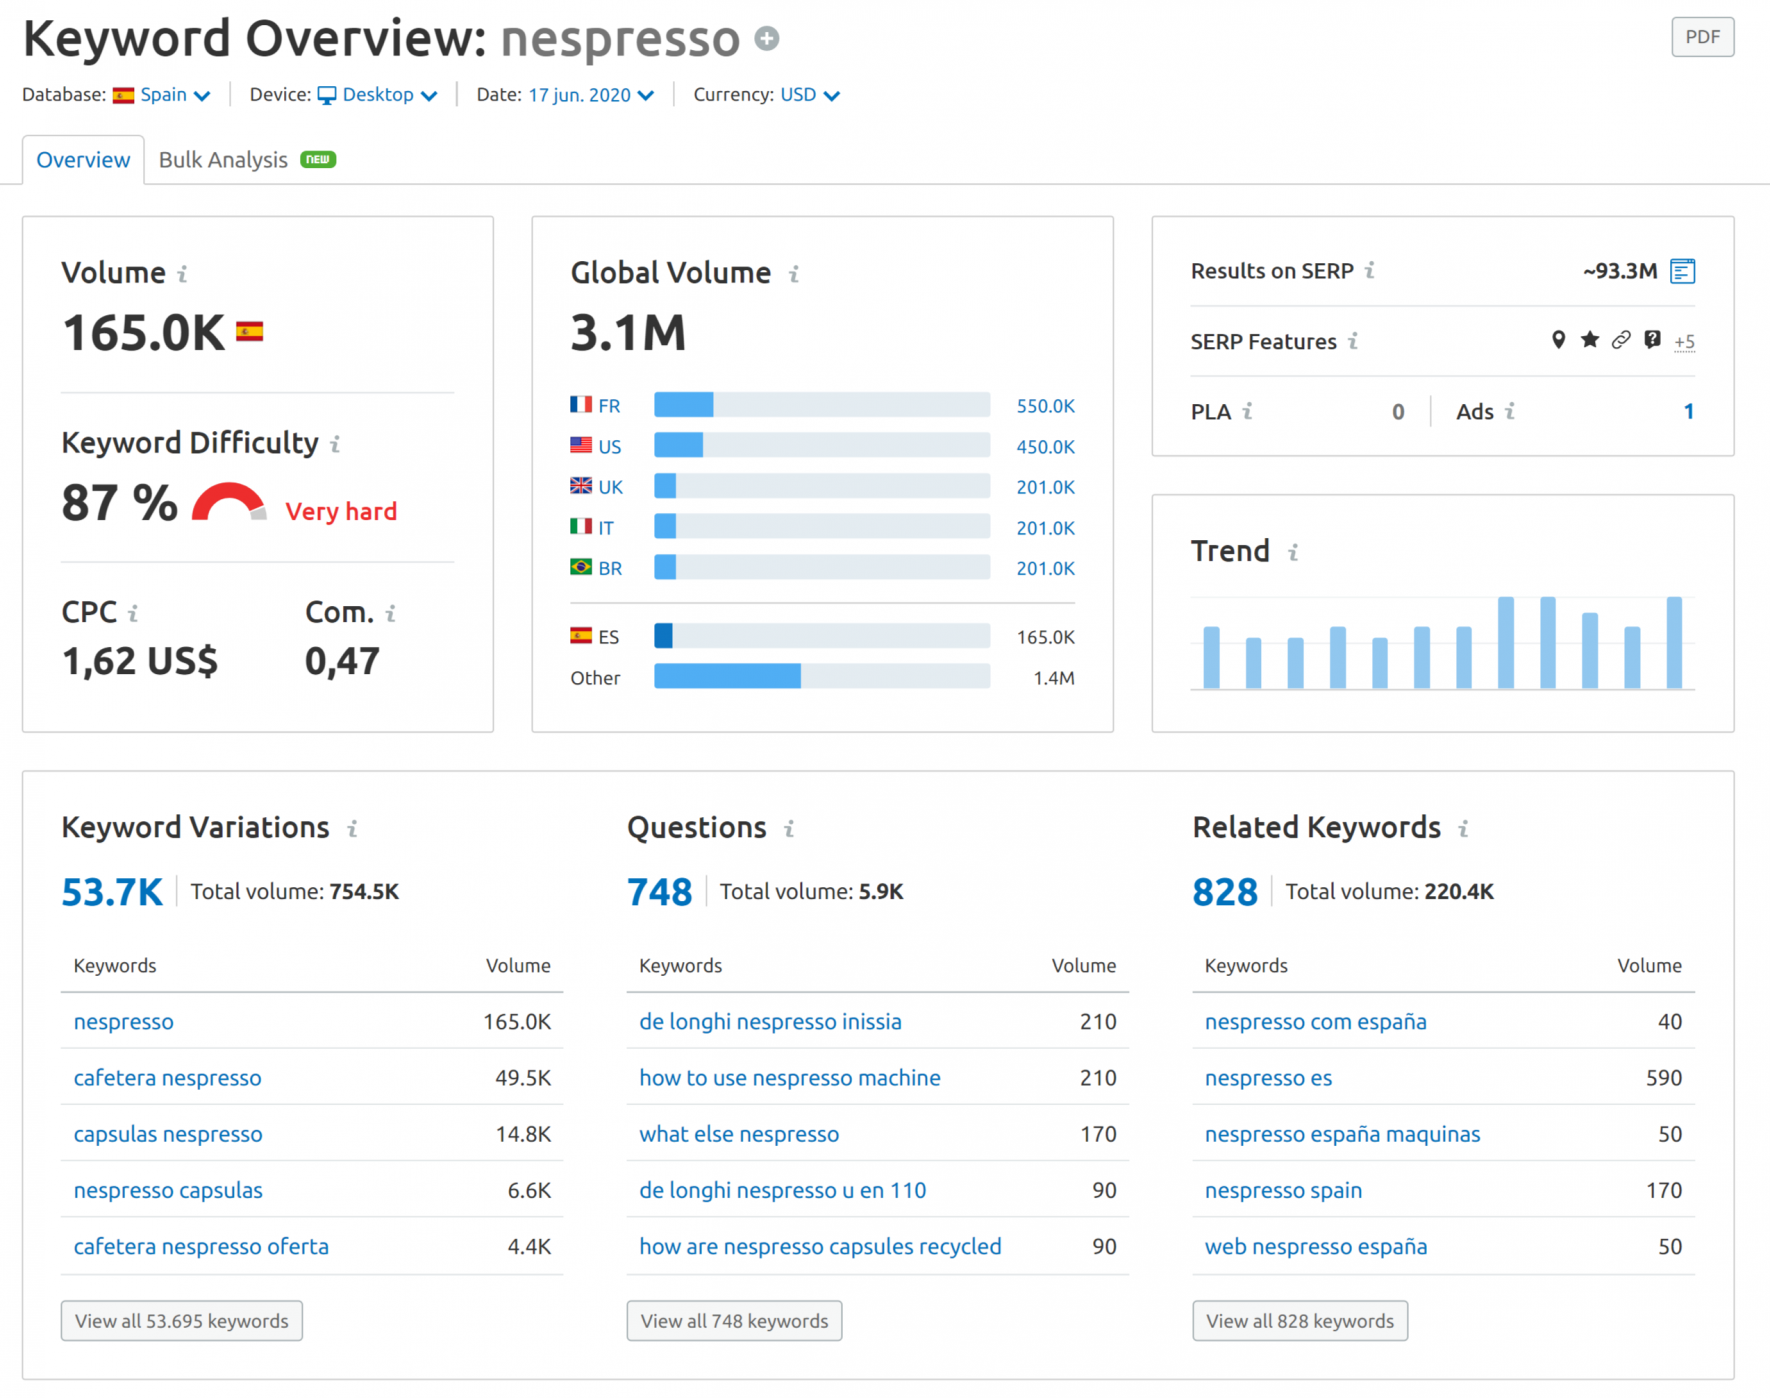
Task: Click the plus icon next to nespresso title
Action: [x=767, y=39]
